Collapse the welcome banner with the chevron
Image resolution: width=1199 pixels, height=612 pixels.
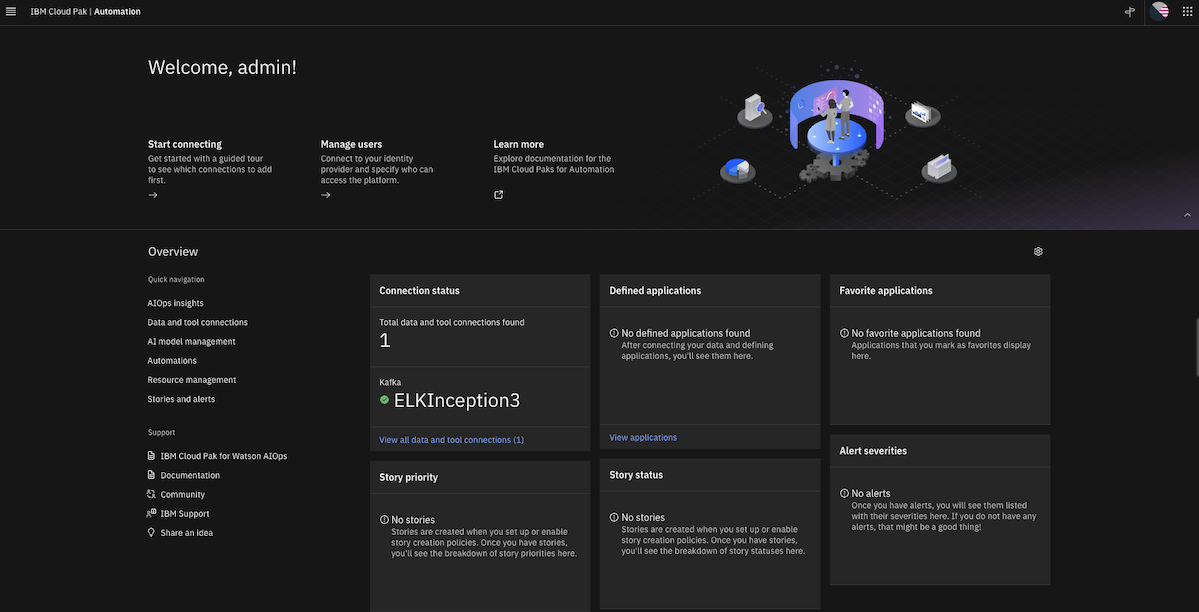point(1187,215)
